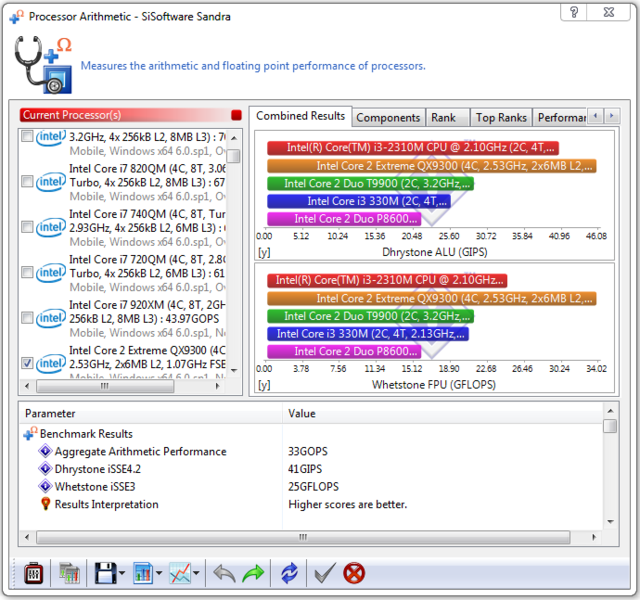Click the diamond icon beside Whetstone iSSE3
Image resolution: width=640 pixels, height=600 pixels.
tap(45, 486)
